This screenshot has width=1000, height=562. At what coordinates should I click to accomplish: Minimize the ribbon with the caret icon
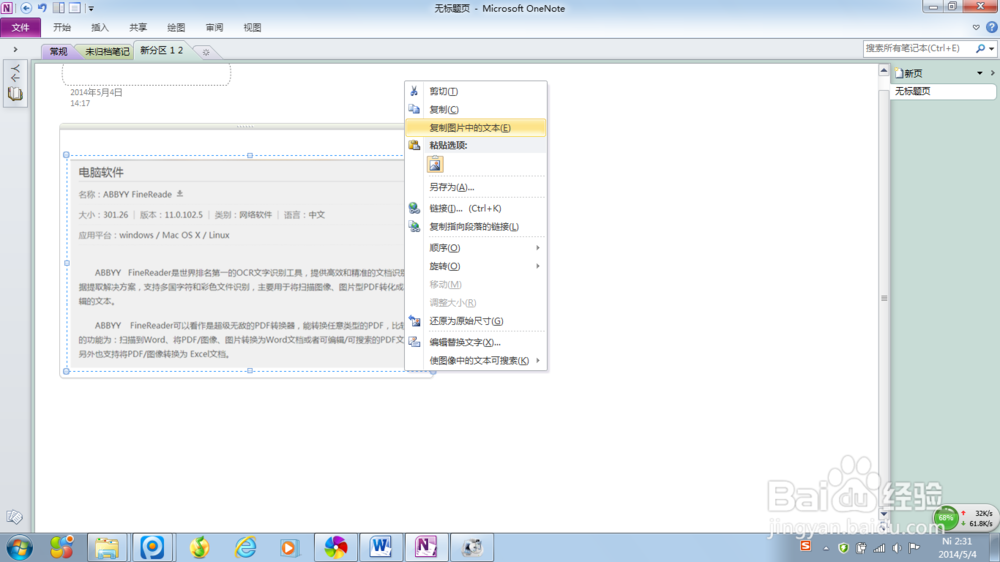coord(976,27)
